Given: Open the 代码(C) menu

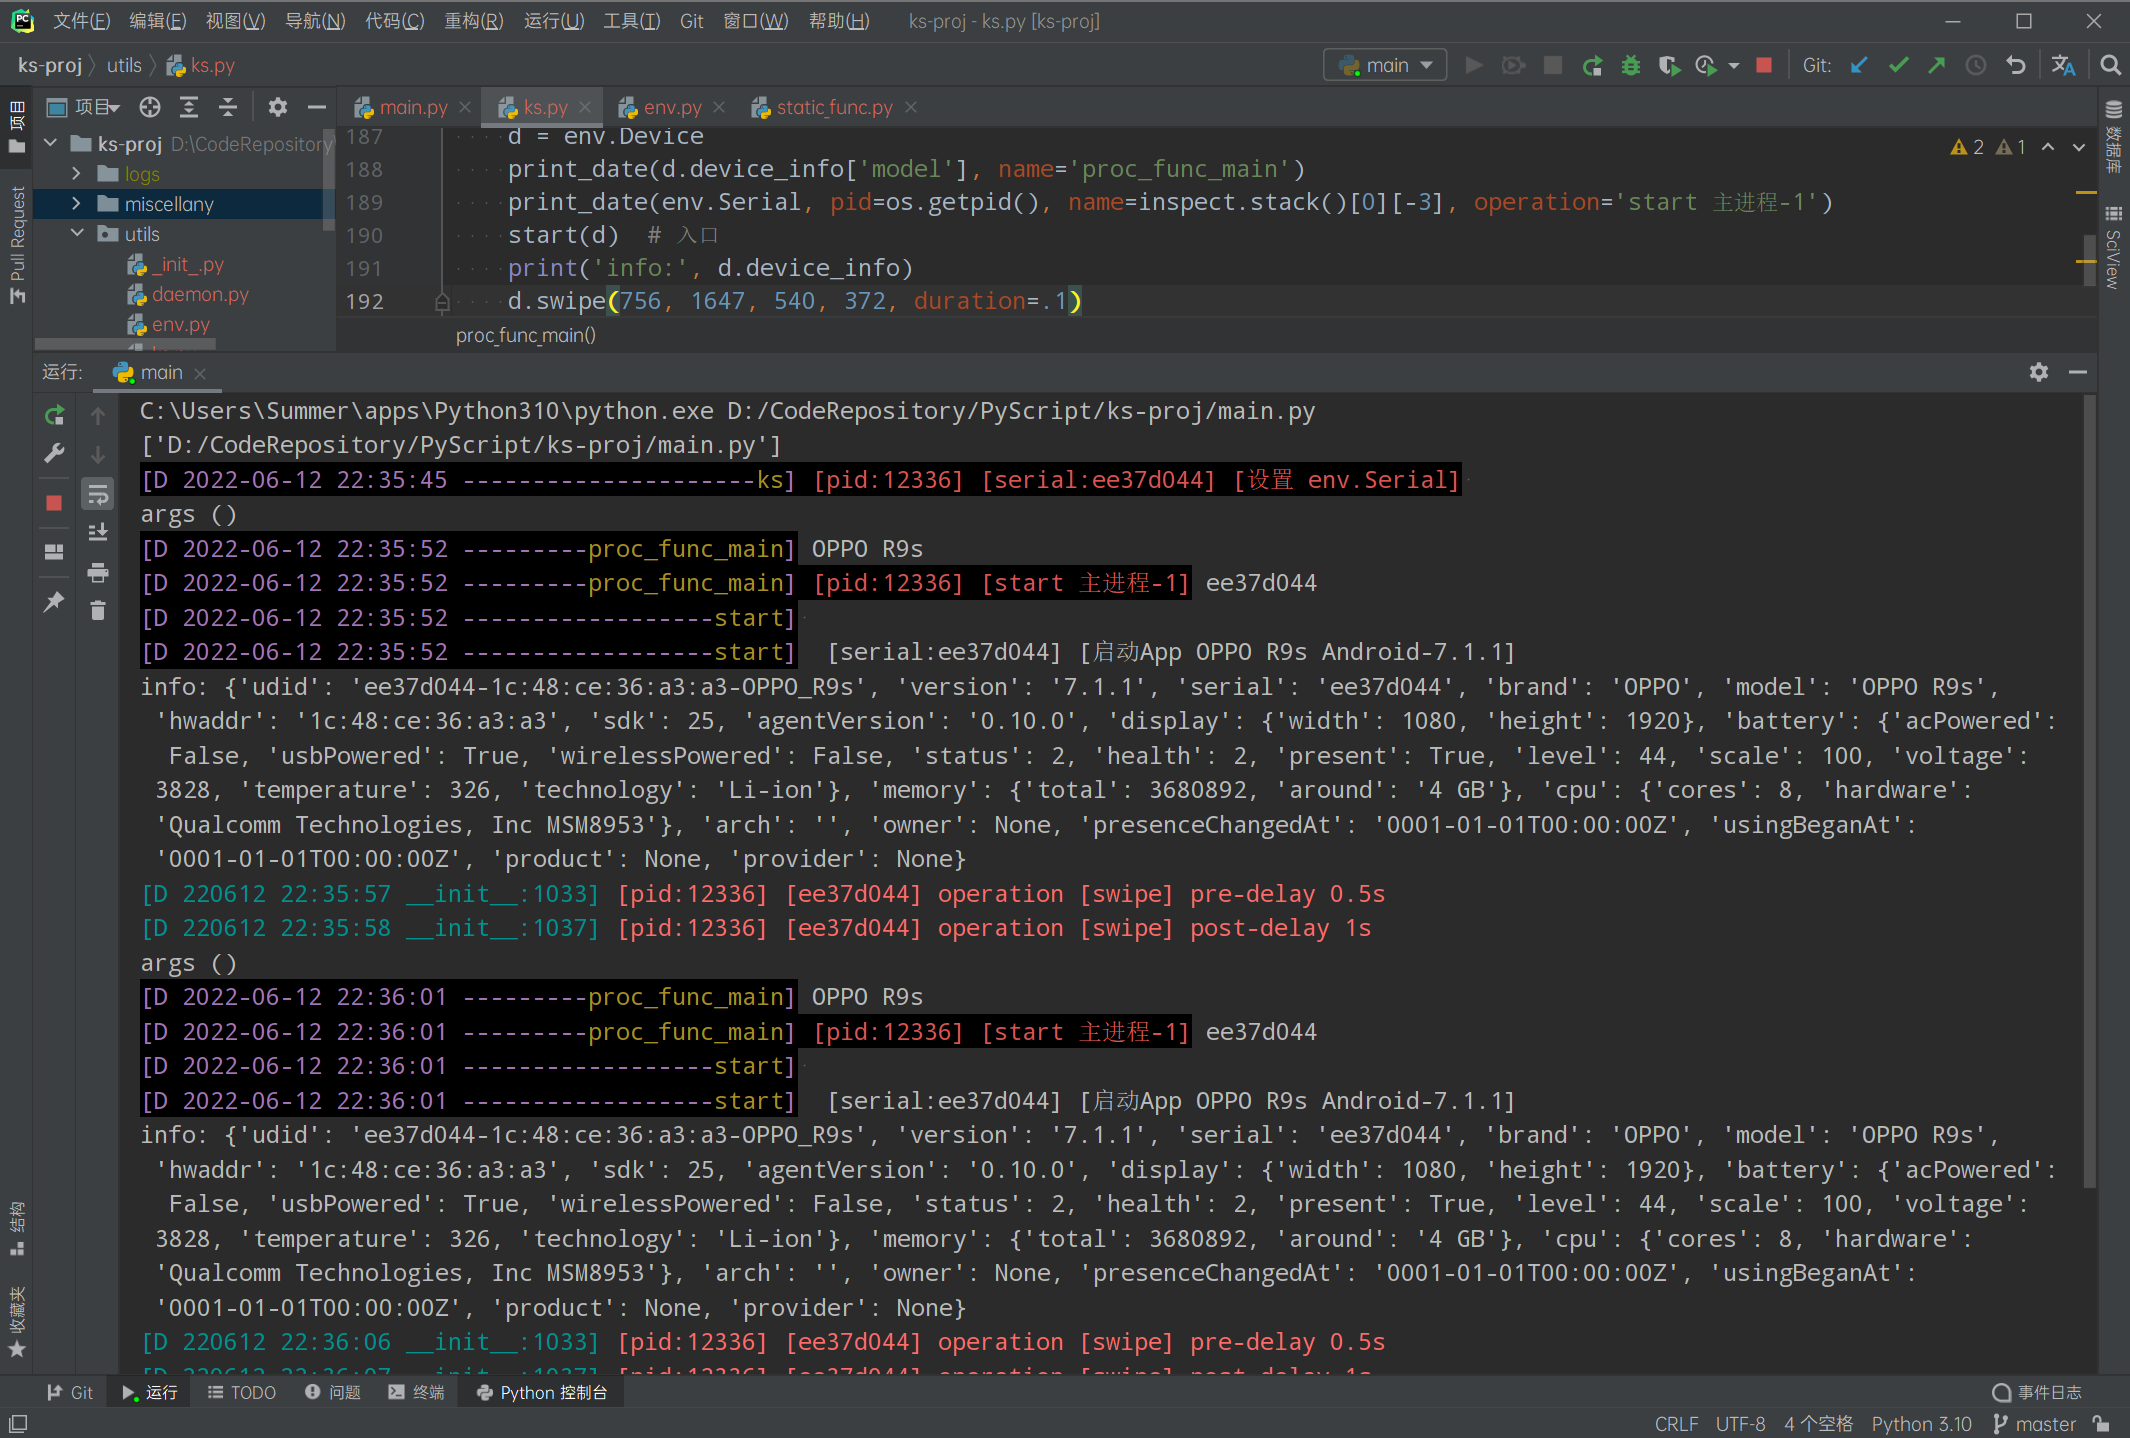Looking at the screenshot, I should tap(393, 20).
